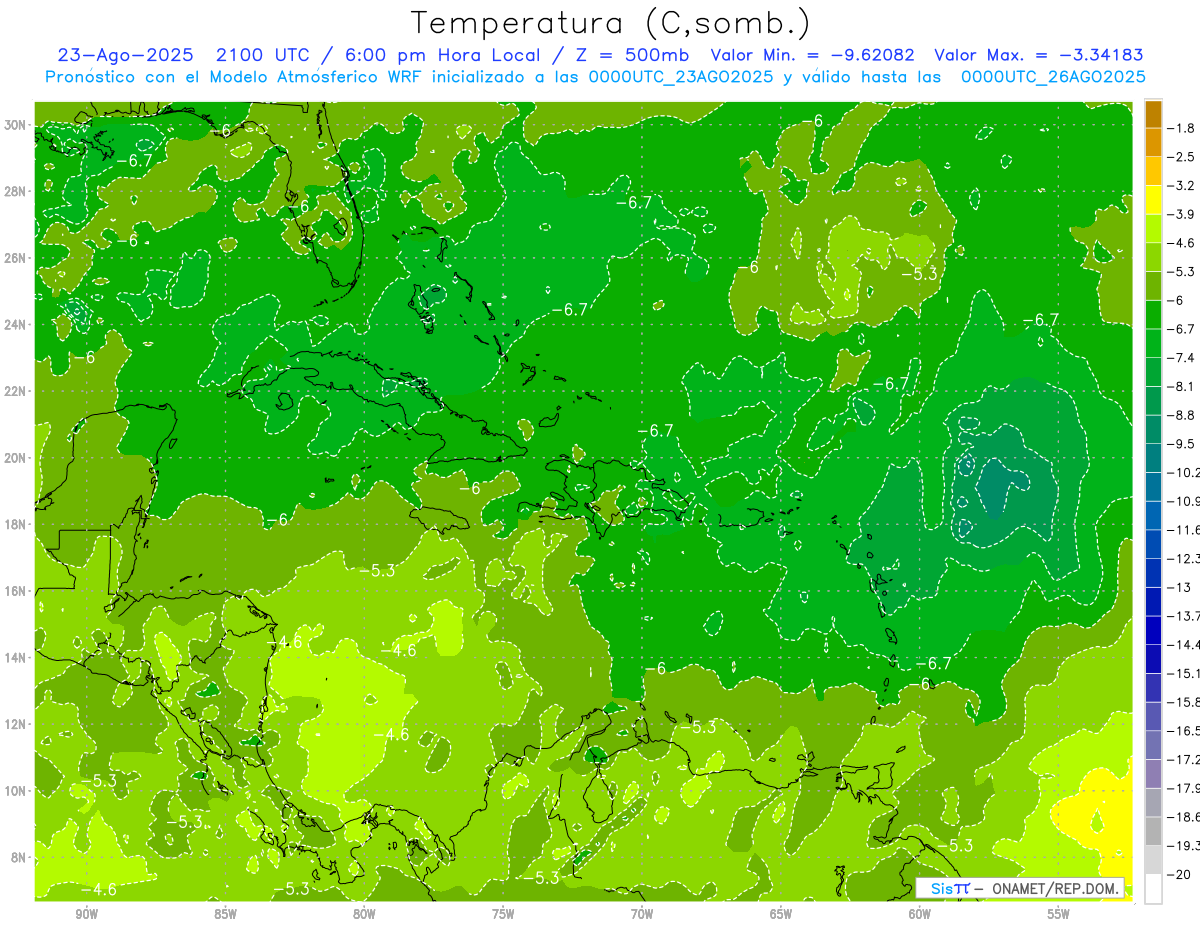Click the "55W" longitude axis label
The width and height of the screenshot is (1200, 927).
click(x=1059, y=915)
